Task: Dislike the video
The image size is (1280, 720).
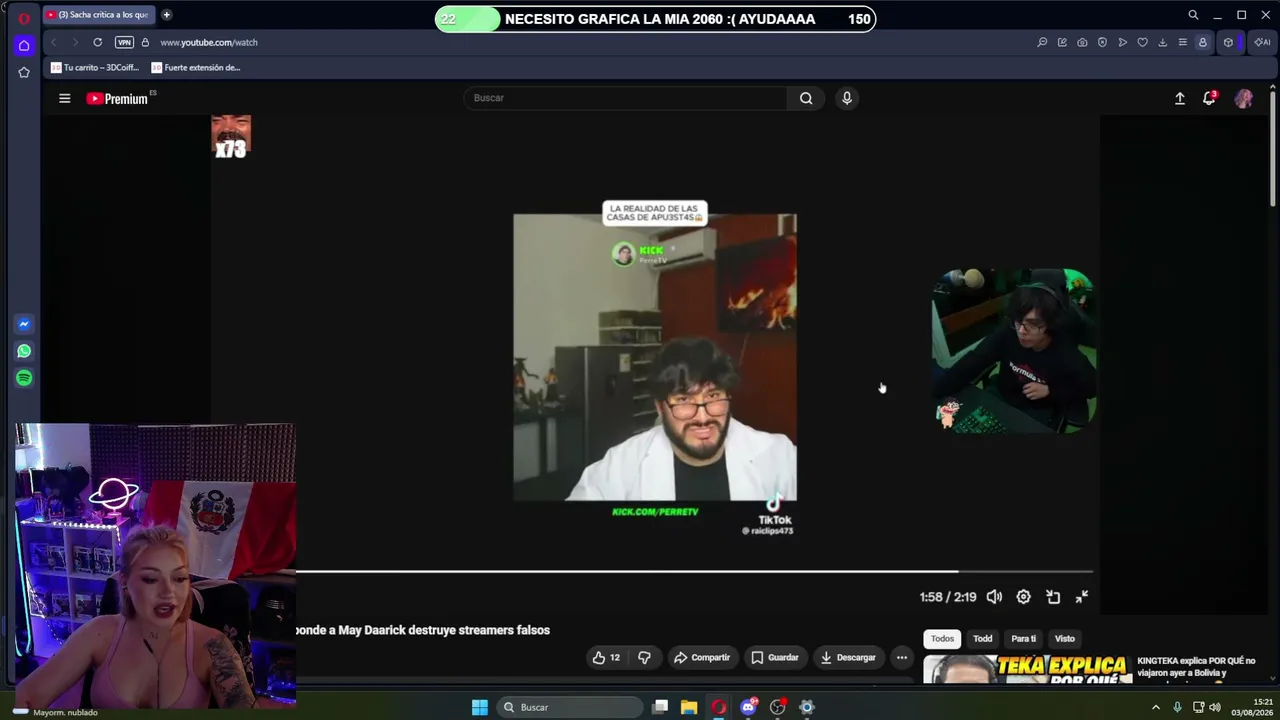Action: pyautogui.click(x=644, y=657)
